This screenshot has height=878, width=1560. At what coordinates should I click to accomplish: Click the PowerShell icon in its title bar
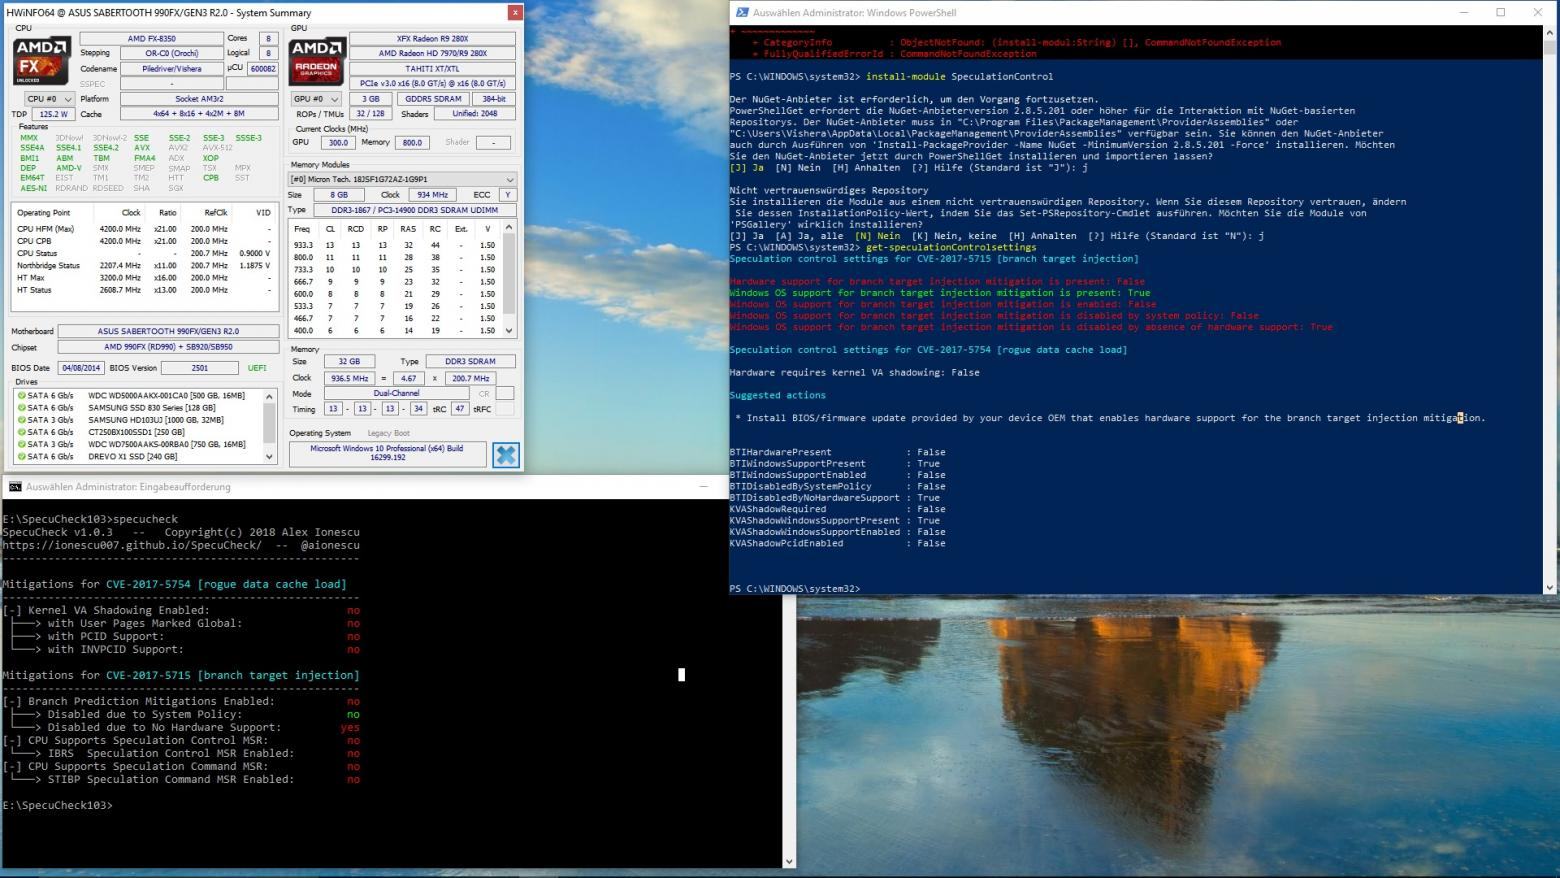coord(742,12)
